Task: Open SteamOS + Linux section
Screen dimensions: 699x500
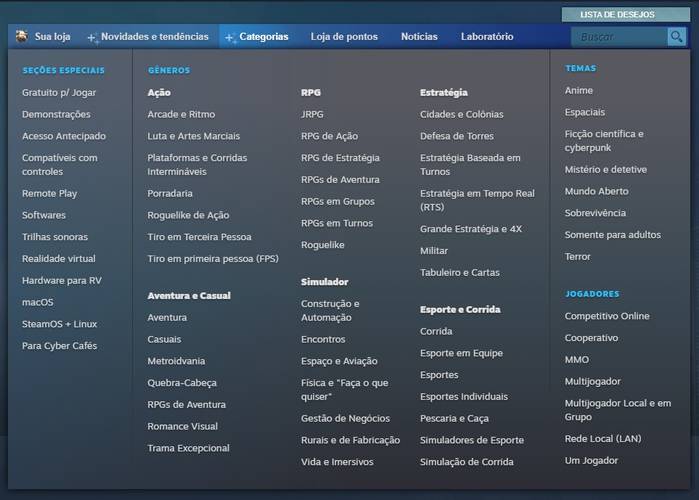Action: 59,324
